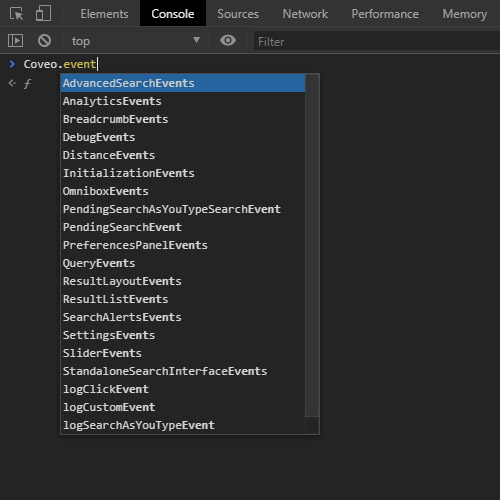This screenshot has height=500, width=500.
Task: Show the console sidebar
Action: (x=15, y=41)
